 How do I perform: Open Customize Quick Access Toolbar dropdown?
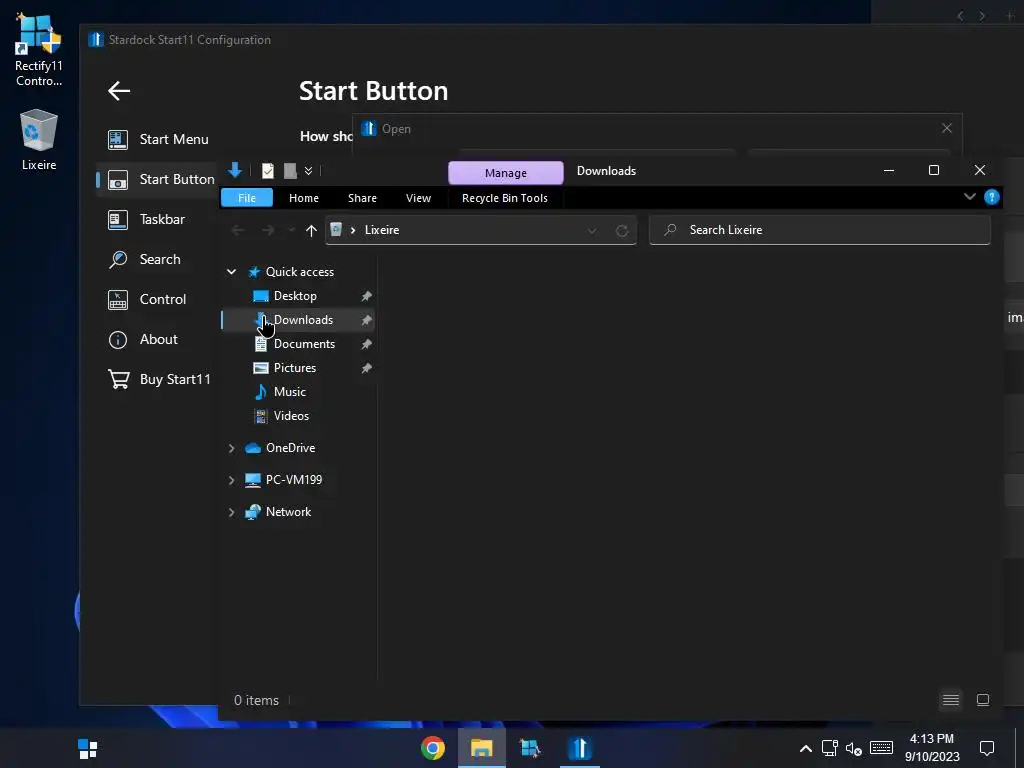pos(308,171)
